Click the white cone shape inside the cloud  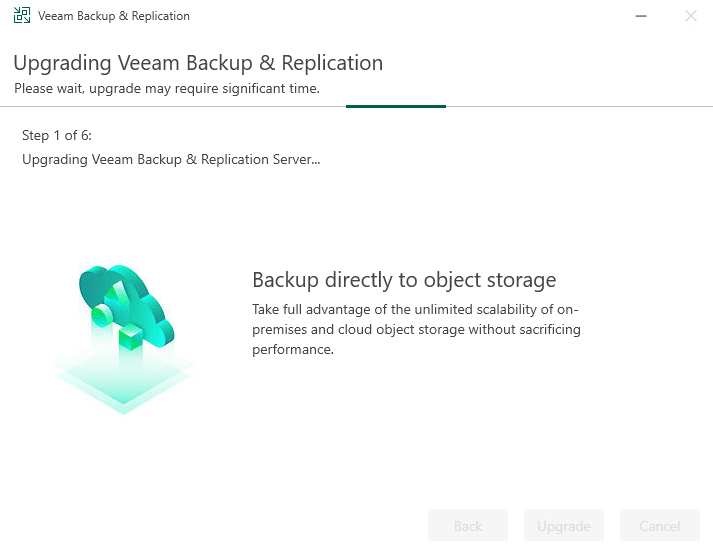click(116, 292)
